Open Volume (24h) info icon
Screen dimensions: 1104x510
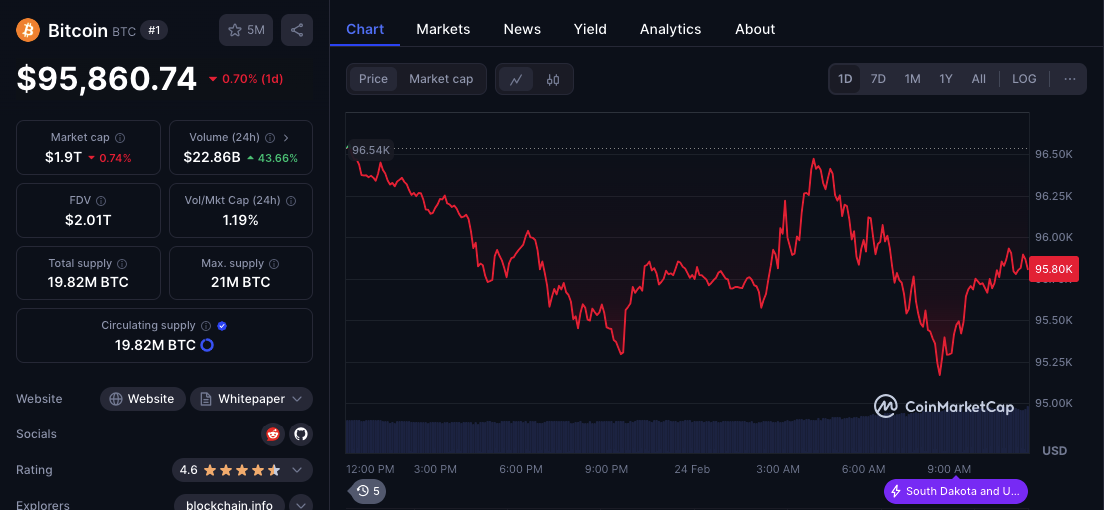pos(271,138)
